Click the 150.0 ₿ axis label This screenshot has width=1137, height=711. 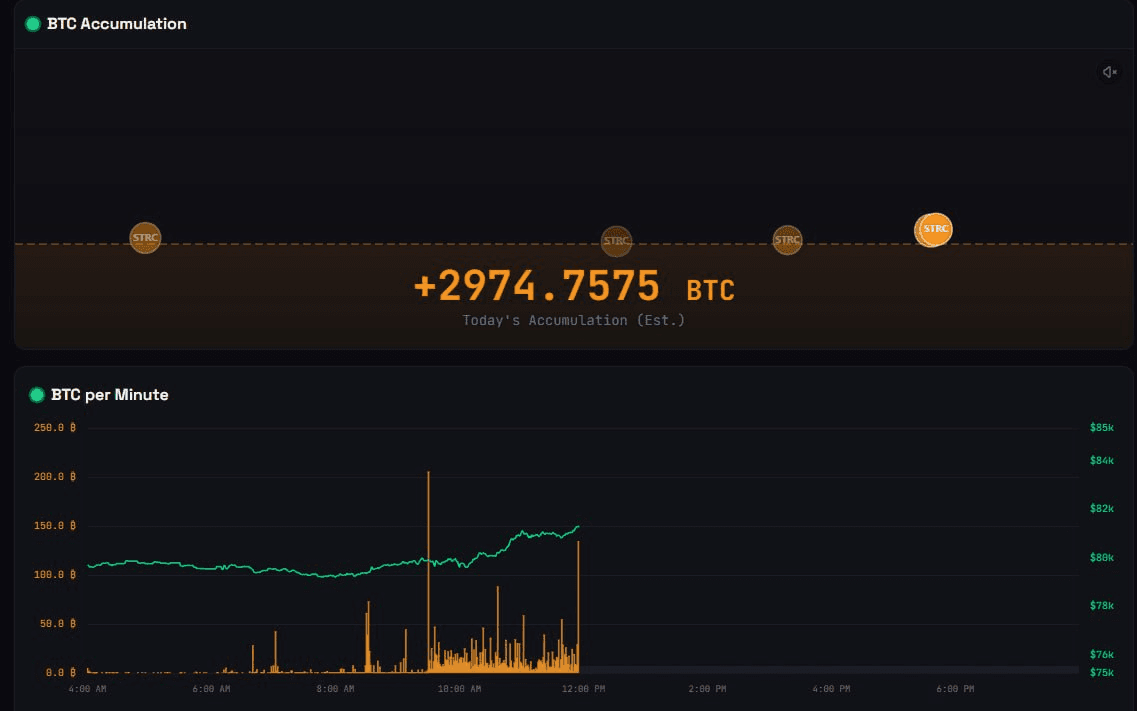(54, 525)
